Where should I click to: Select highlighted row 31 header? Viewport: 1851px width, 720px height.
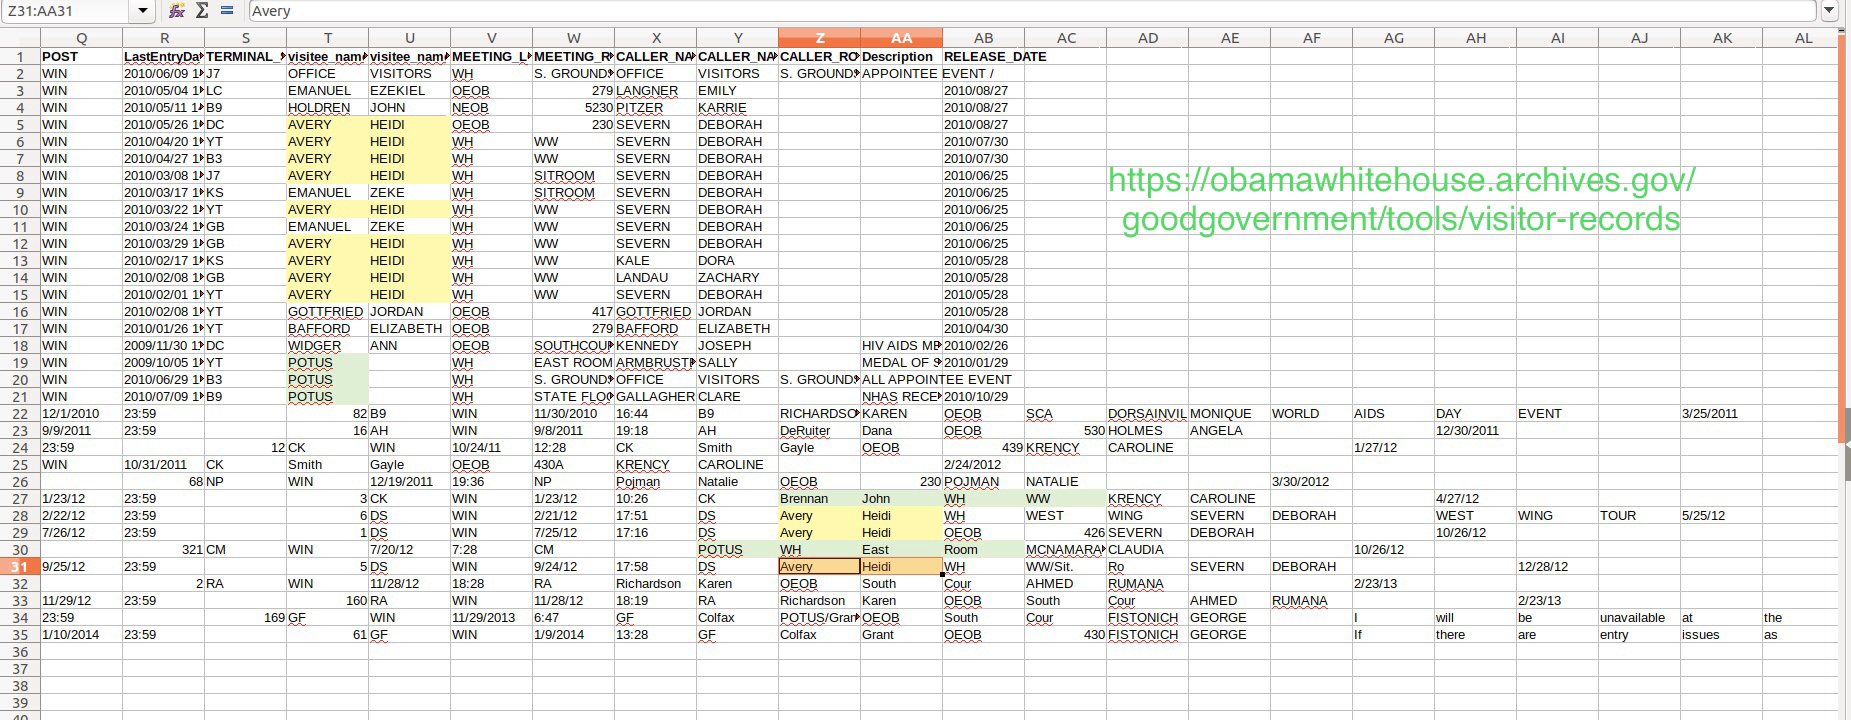coord(20,566)
